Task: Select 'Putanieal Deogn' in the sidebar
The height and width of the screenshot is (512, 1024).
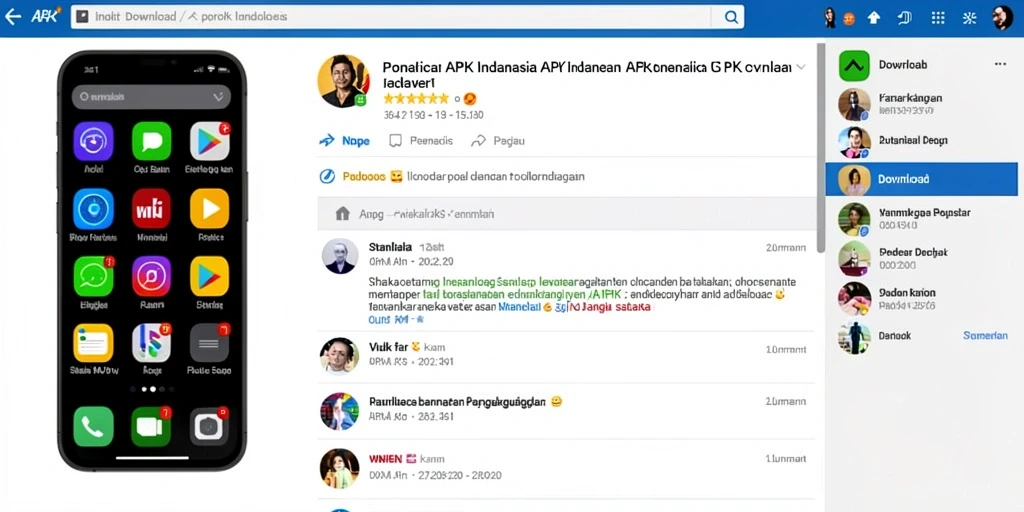Action: pos(921,141)
